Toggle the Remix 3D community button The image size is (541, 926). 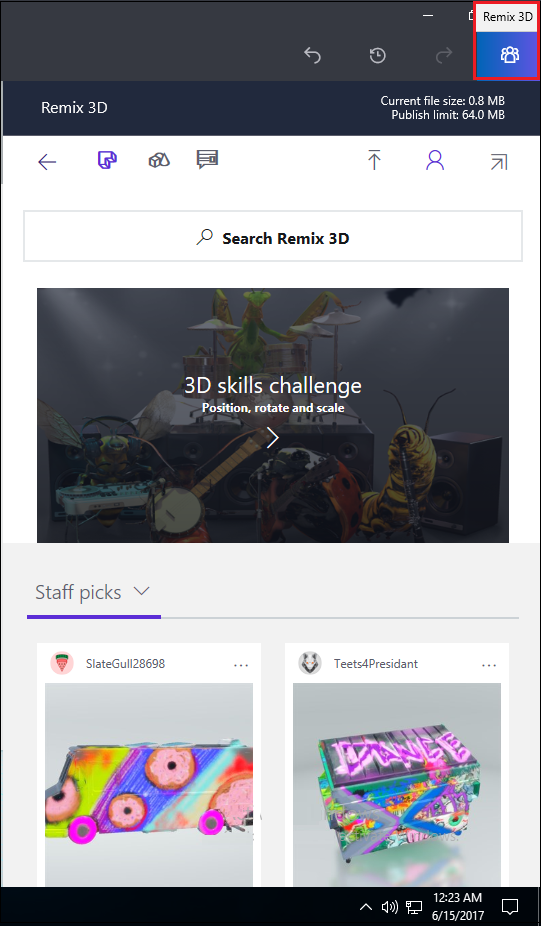tap(509, 55)
